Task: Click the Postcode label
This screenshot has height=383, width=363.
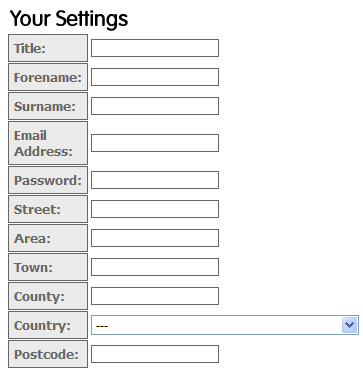Action: point(46,354)
